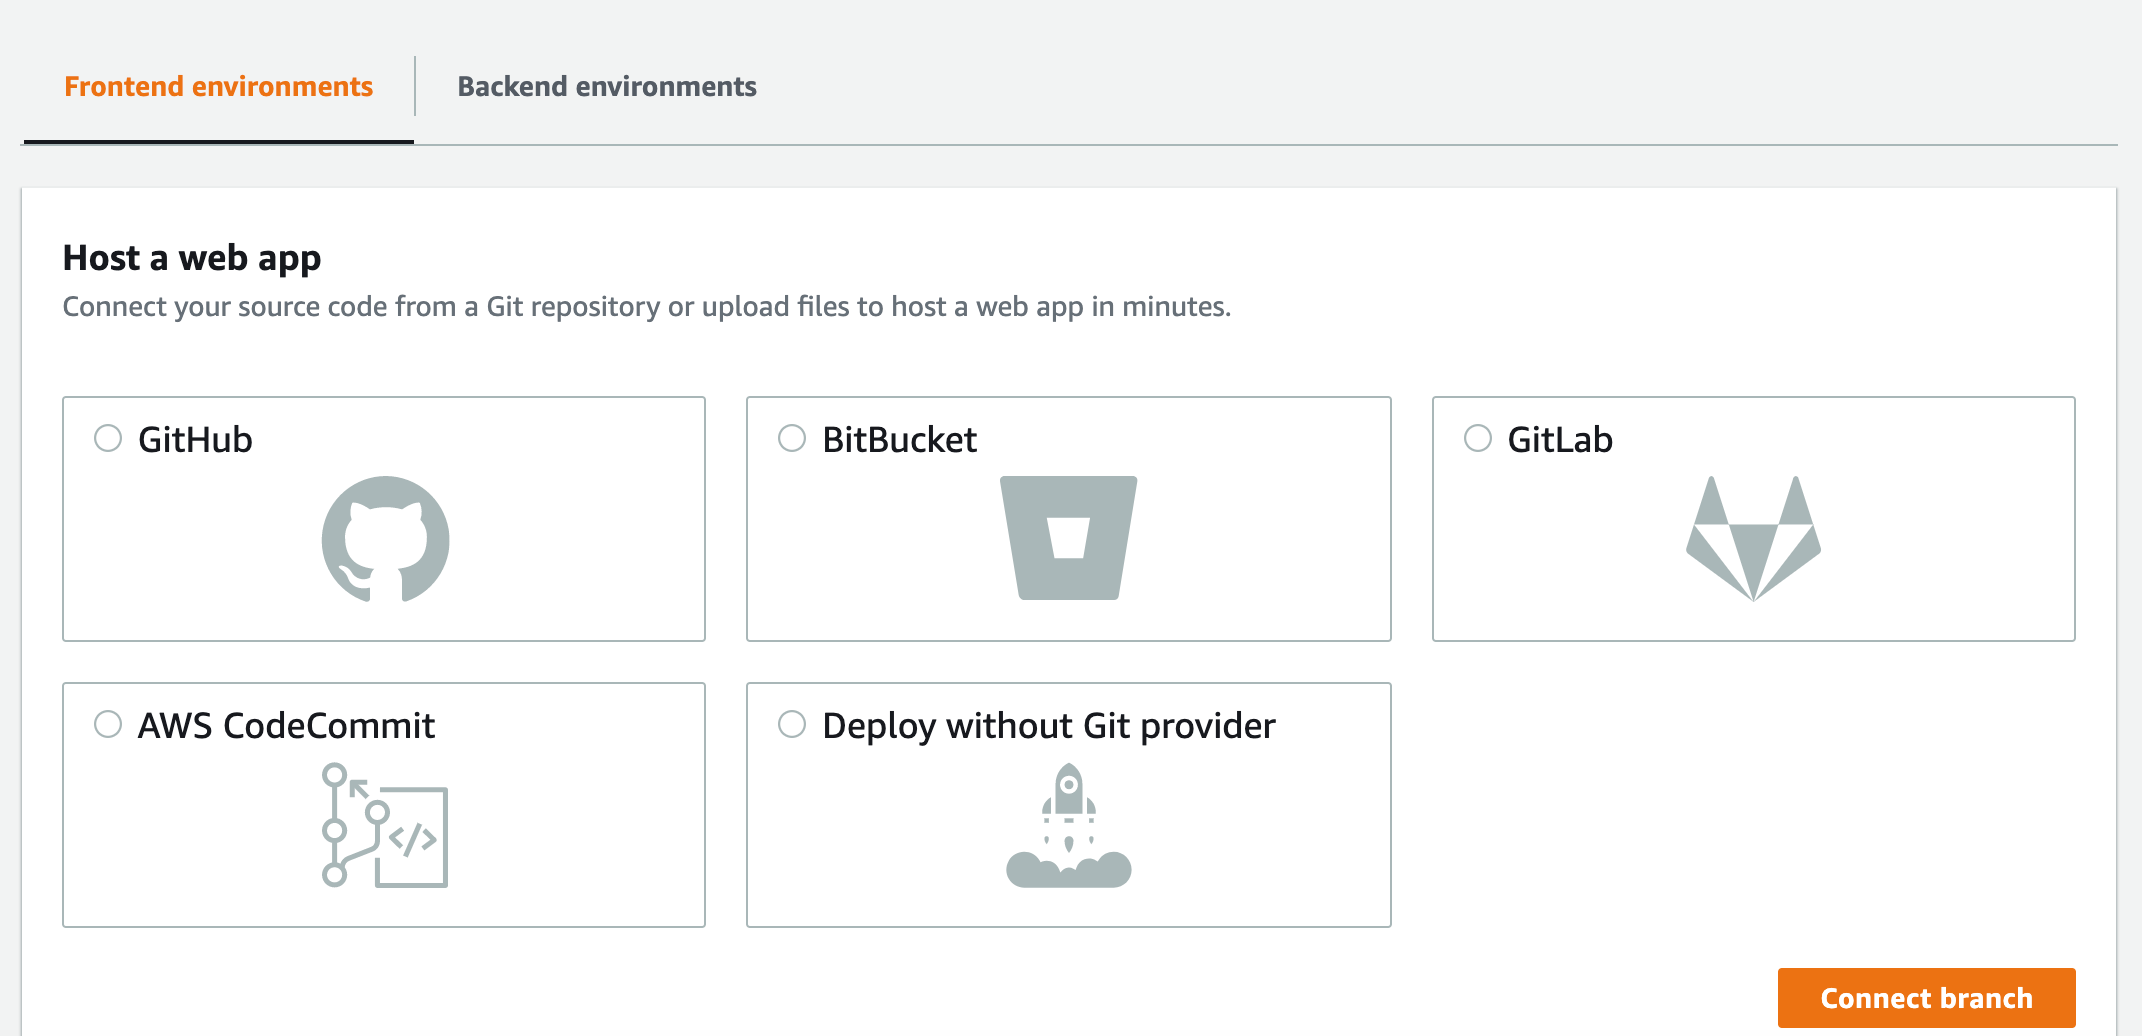Click the BitBucket label text
Screen dimensions: 2142x1036
(899, 440)
